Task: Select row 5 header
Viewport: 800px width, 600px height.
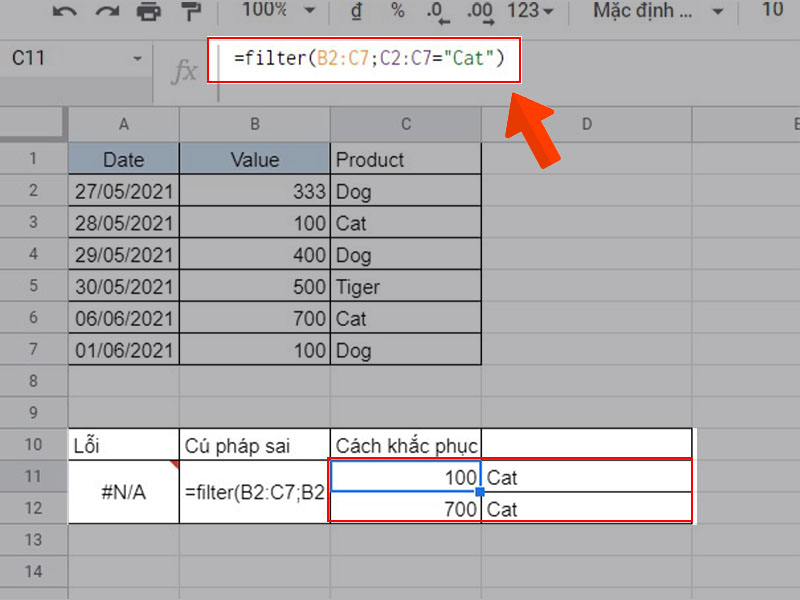Action: tap(33, 285)
